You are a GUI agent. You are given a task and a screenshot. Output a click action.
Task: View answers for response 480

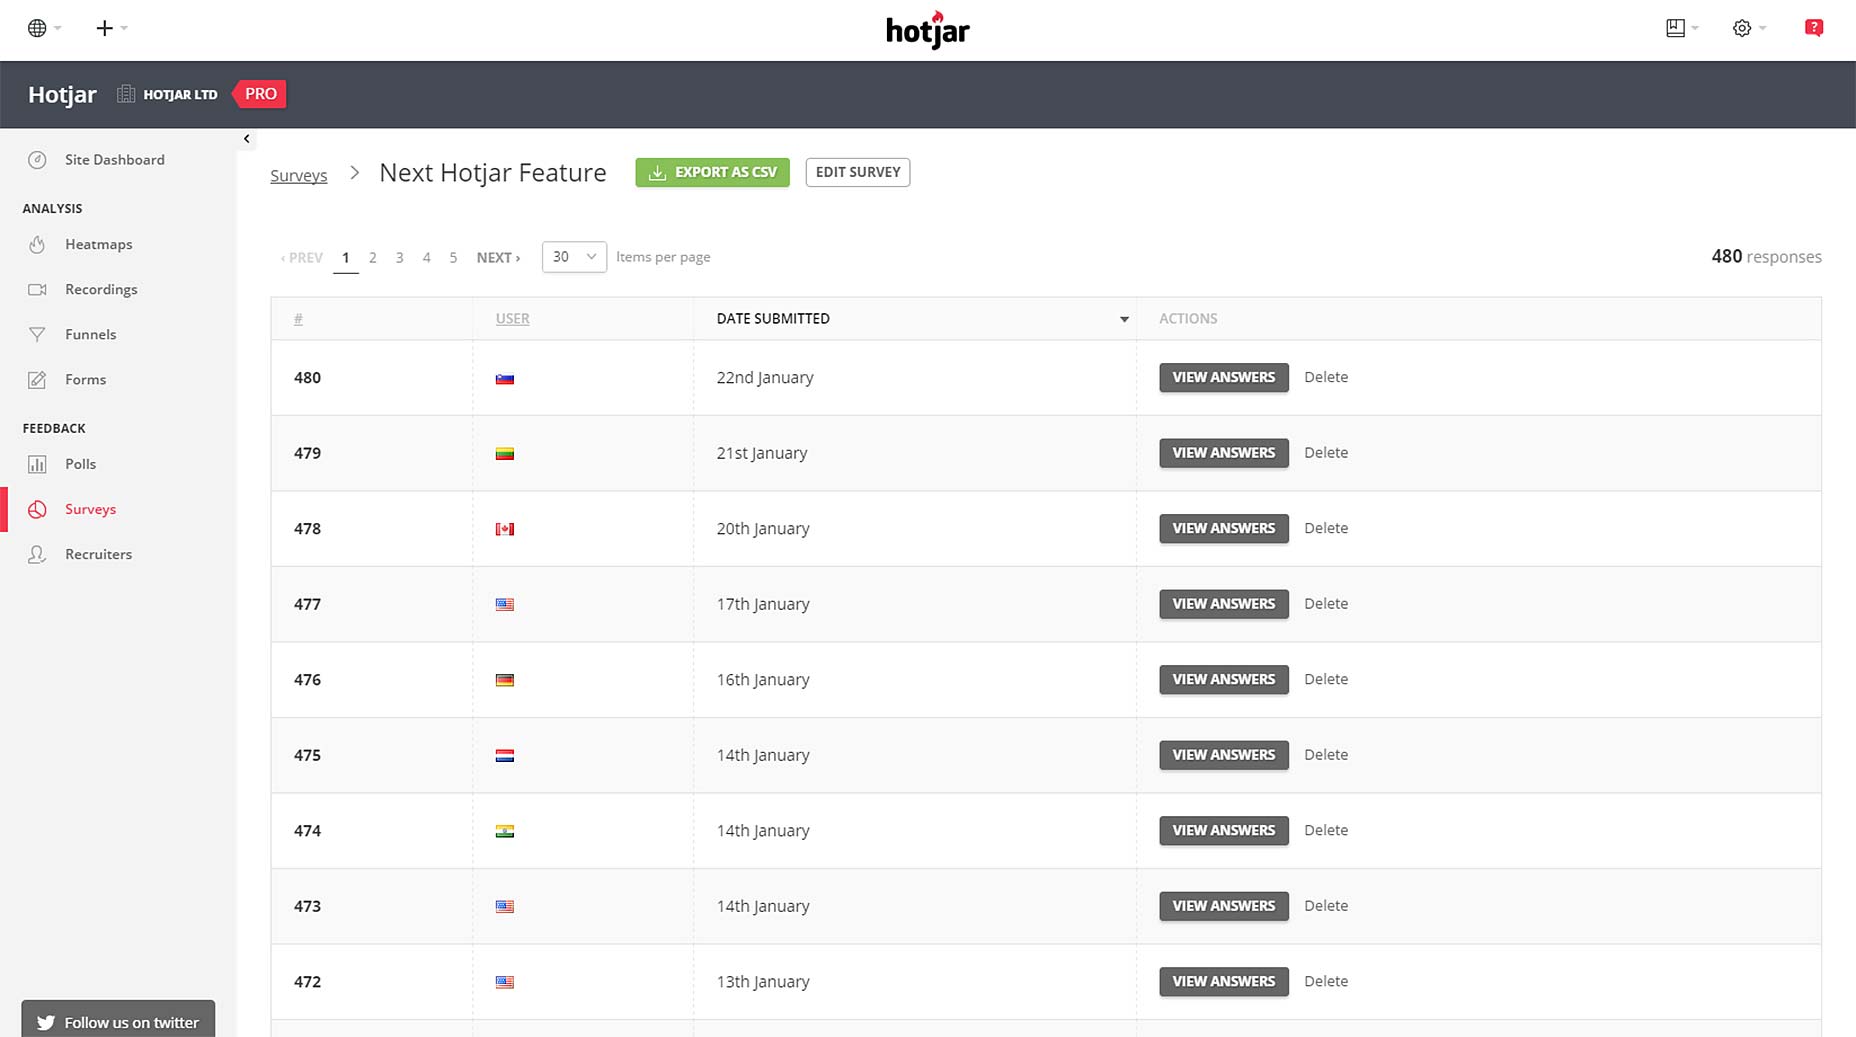pos(1224,377)
